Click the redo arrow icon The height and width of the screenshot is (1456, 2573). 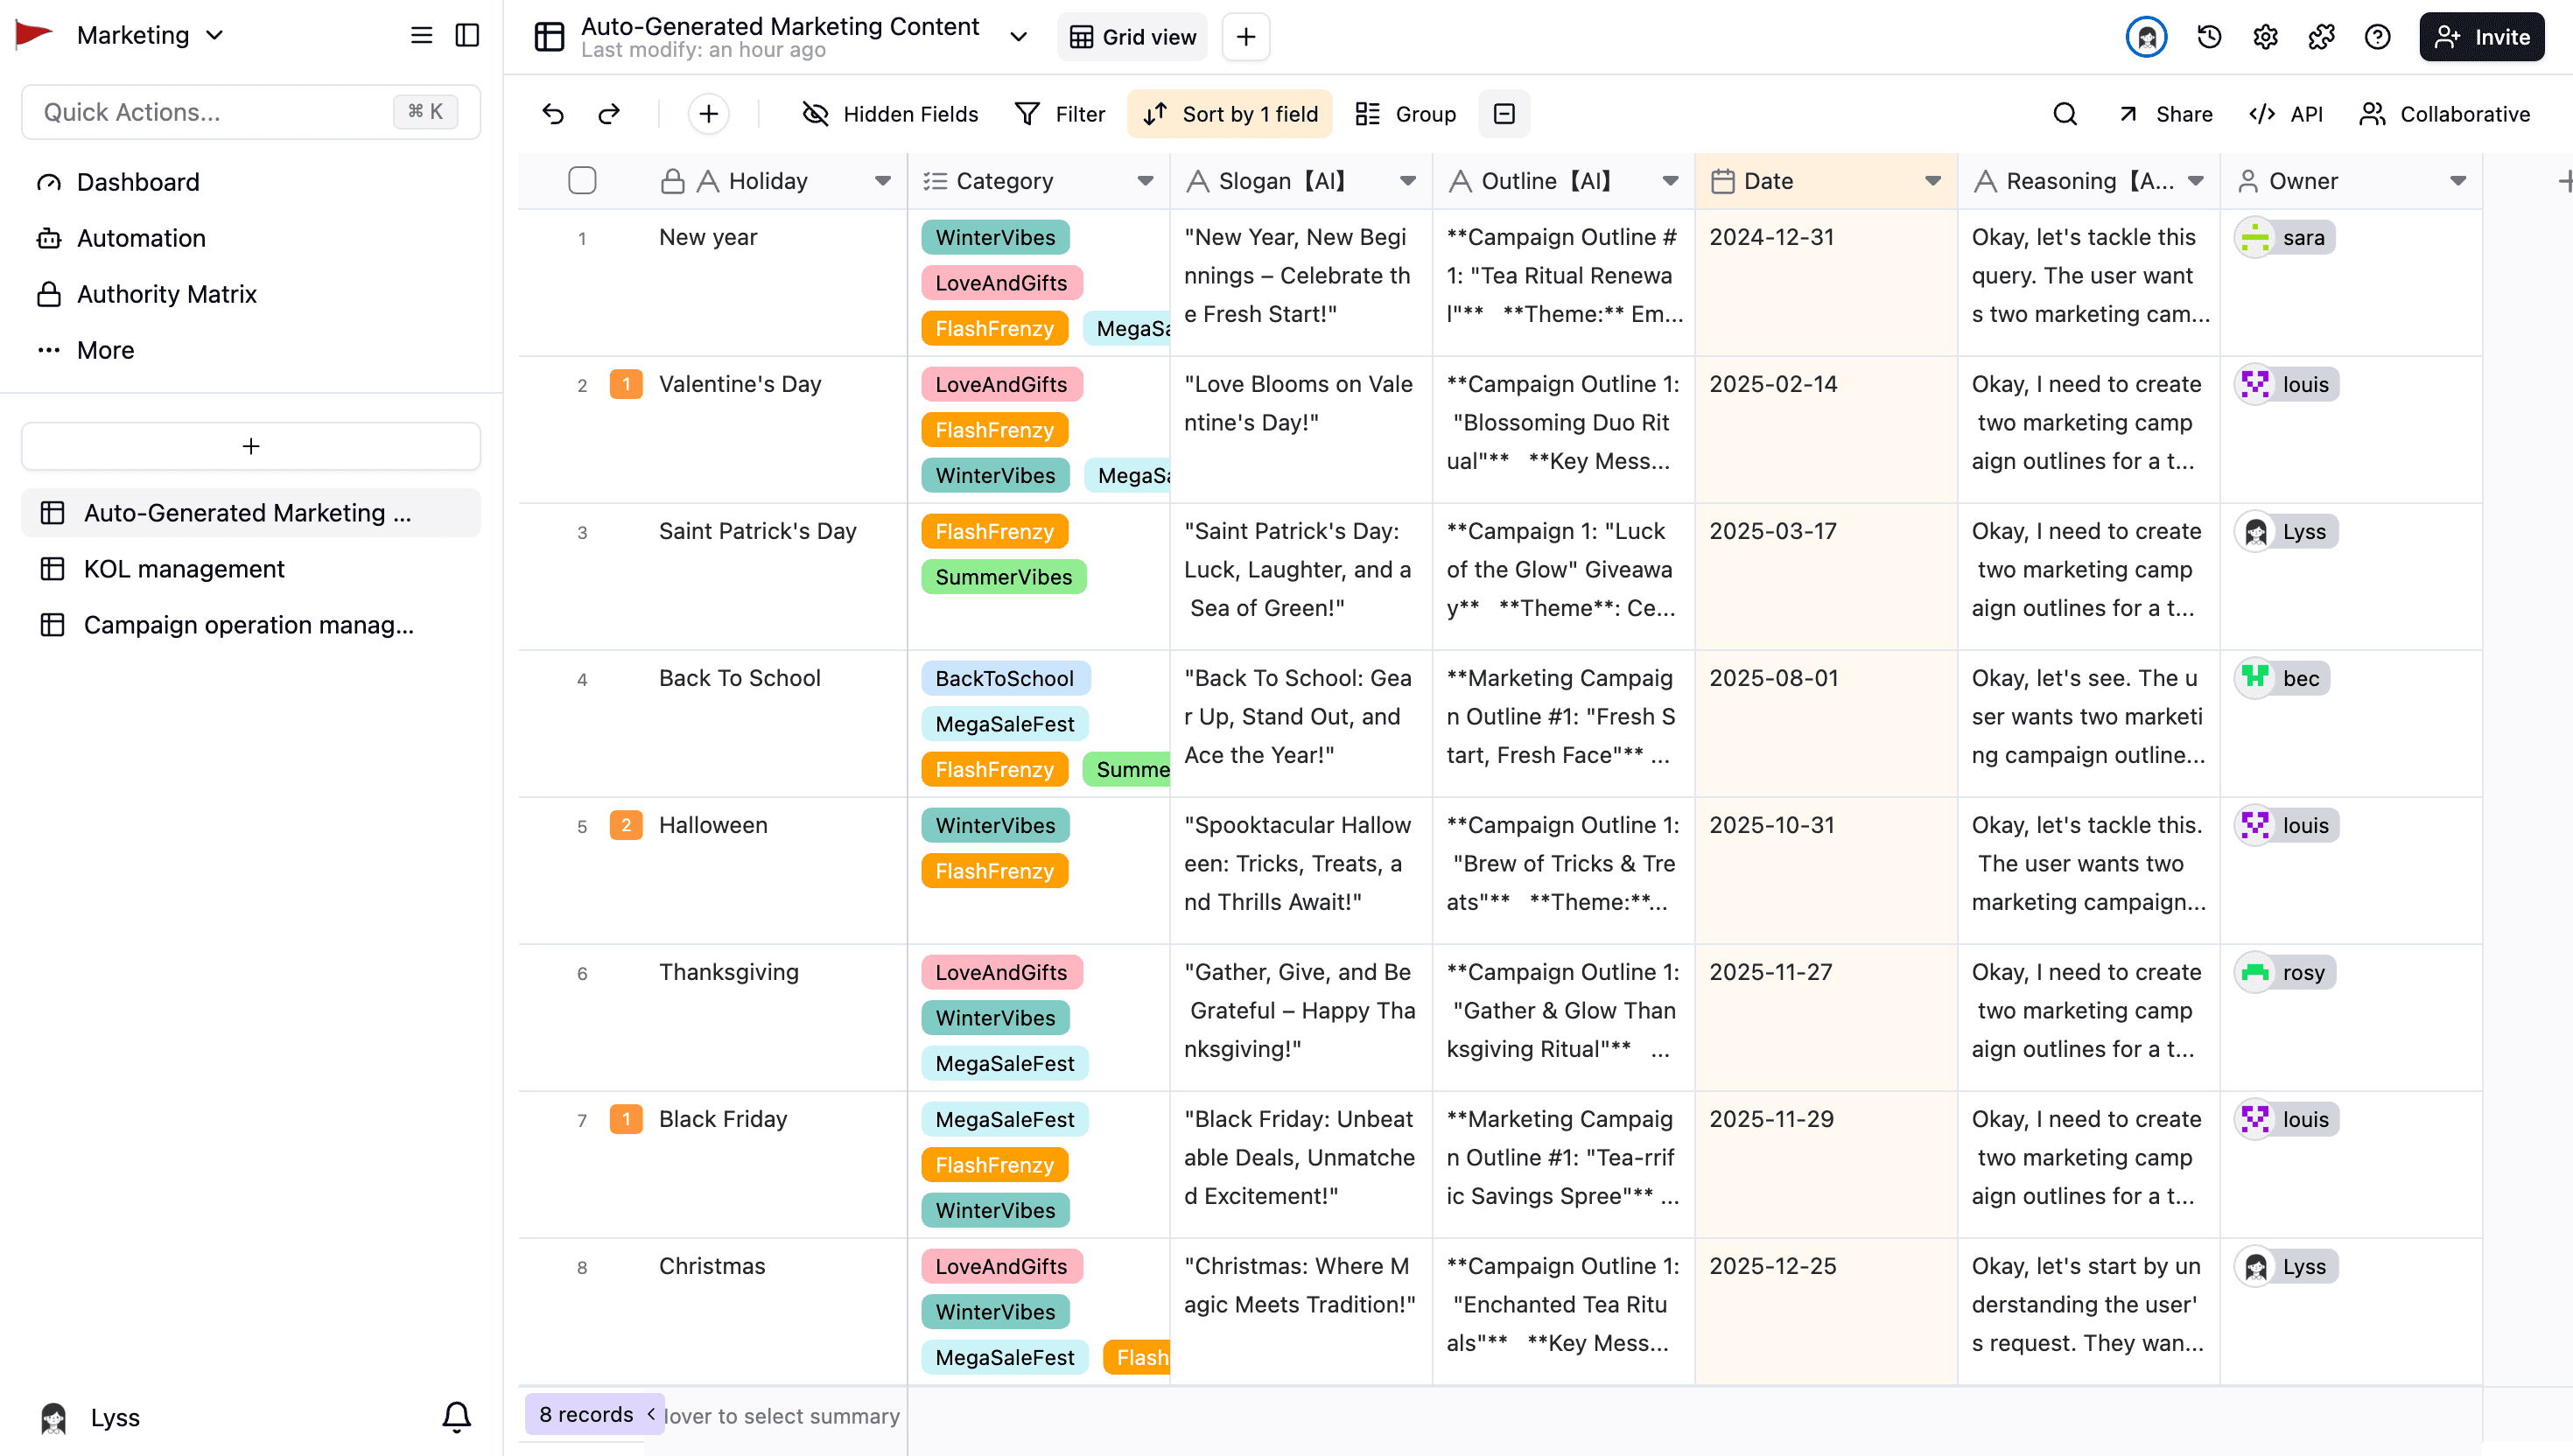click(609, 114)
